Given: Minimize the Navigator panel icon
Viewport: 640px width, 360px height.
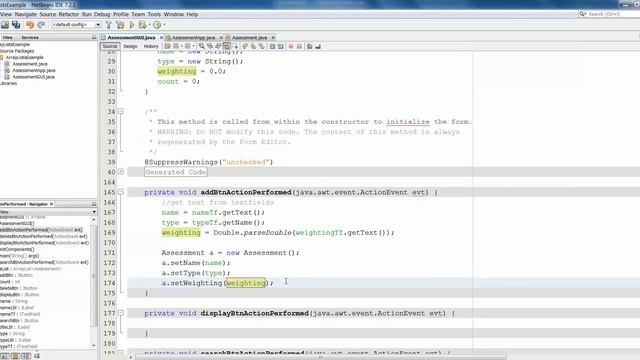Looking at the screenshot, I should 94,204.
